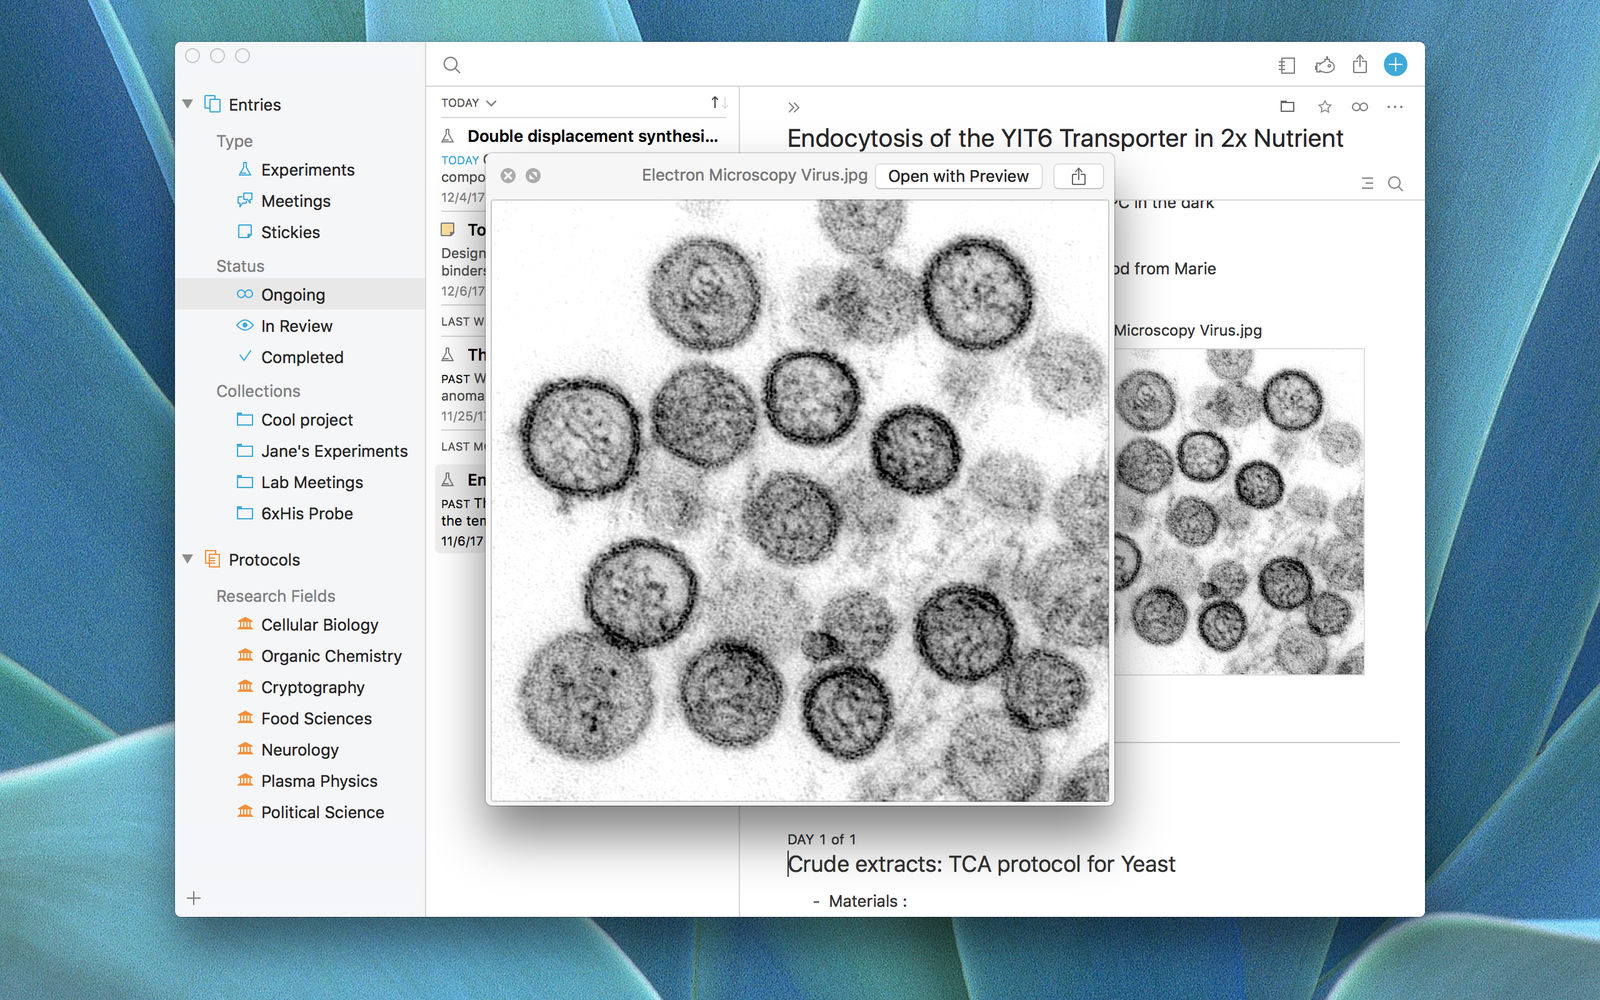Expand the TODAY sort dropdown
The image size is (1600, 1000).
pos(469,103)
